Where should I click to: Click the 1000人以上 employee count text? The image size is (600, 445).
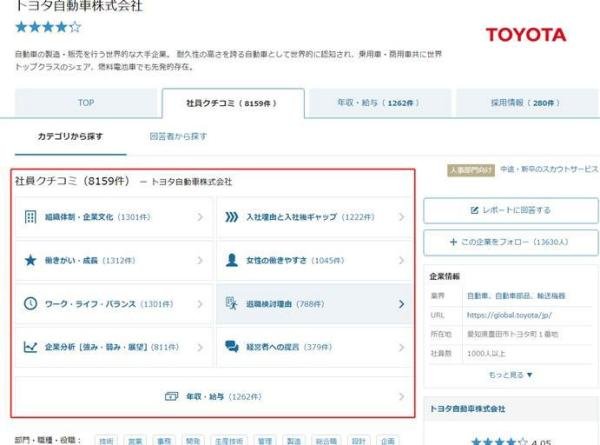(486, 354)
